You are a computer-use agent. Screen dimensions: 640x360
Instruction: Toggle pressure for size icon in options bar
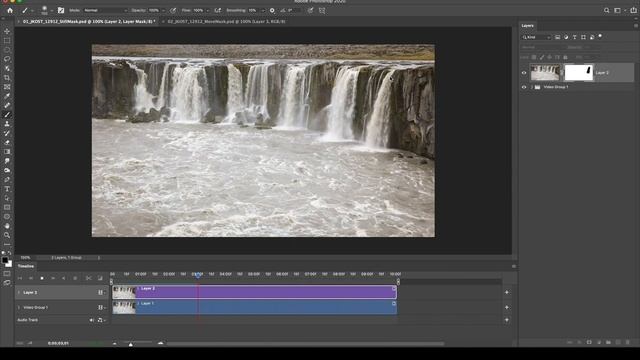pyautogui.click(x=310, y=11)
